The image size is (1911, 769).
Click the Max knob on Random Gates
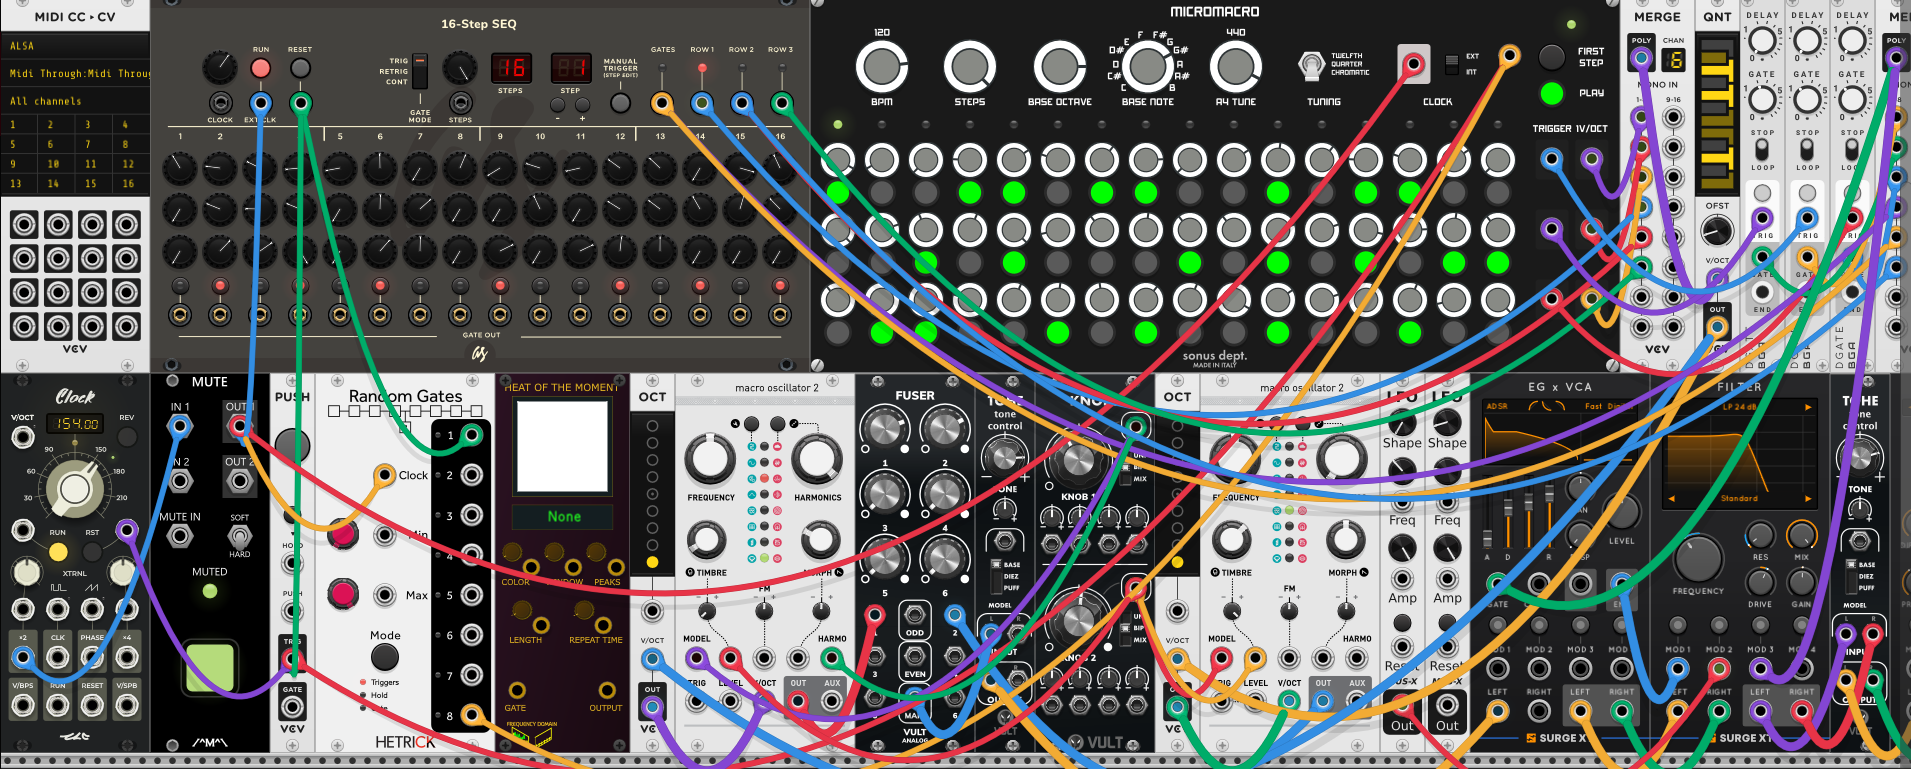(343, 594)
